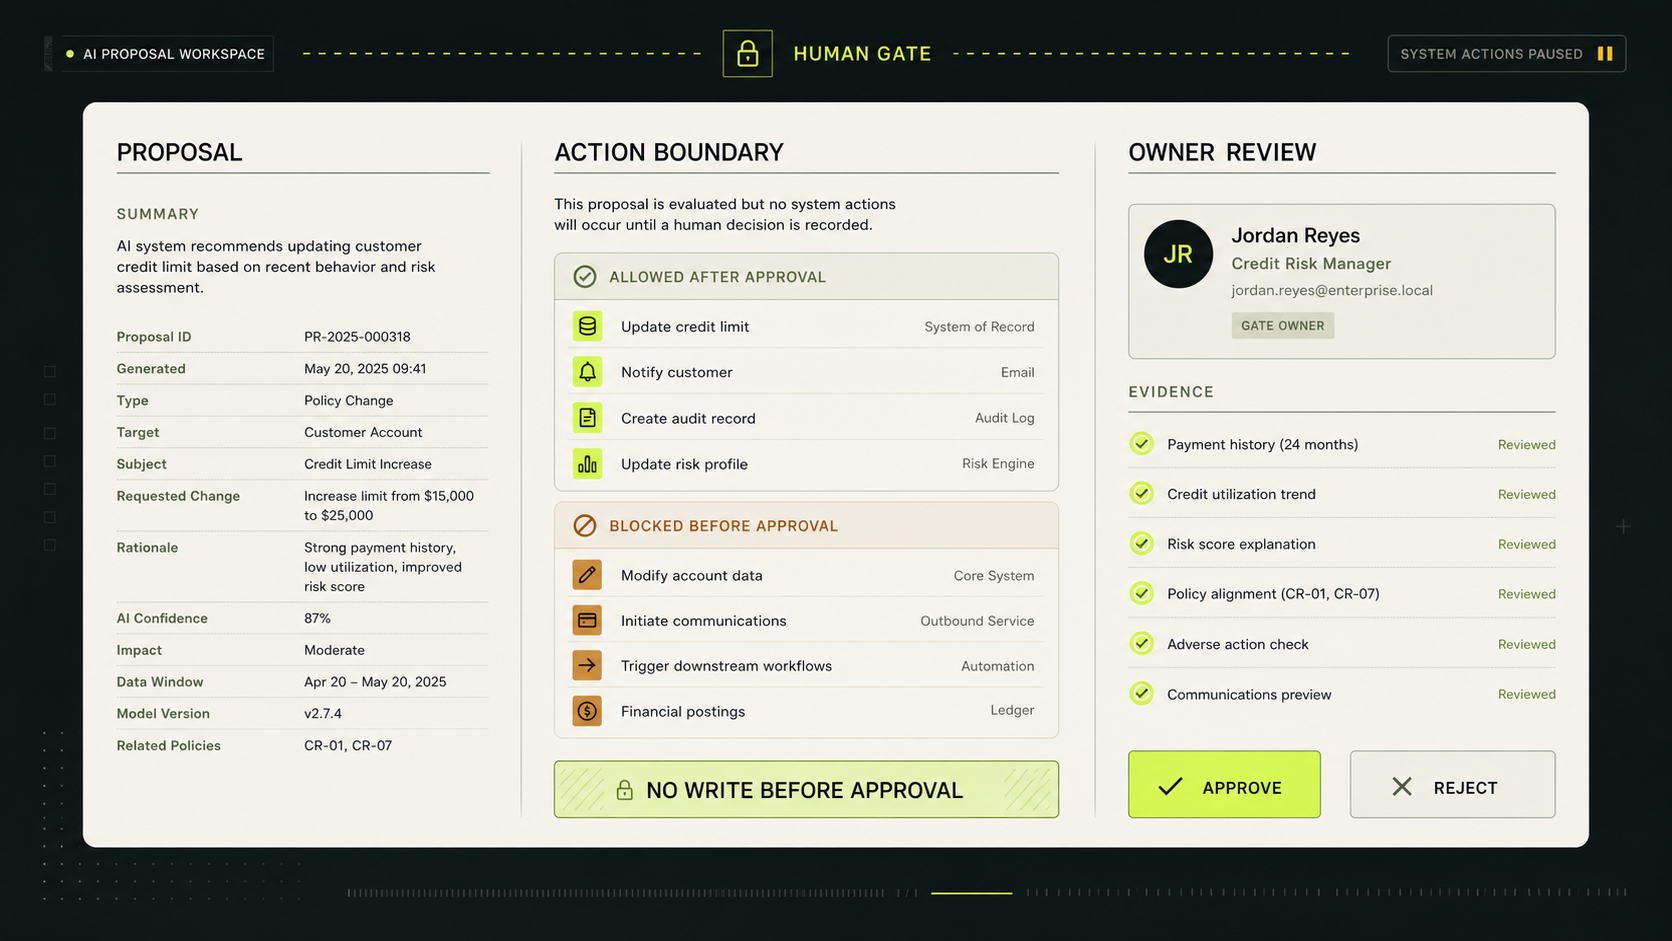Click the Modify account data pencil icon
The width and height of the screenshot is (1672, 941).
(587, 575)
